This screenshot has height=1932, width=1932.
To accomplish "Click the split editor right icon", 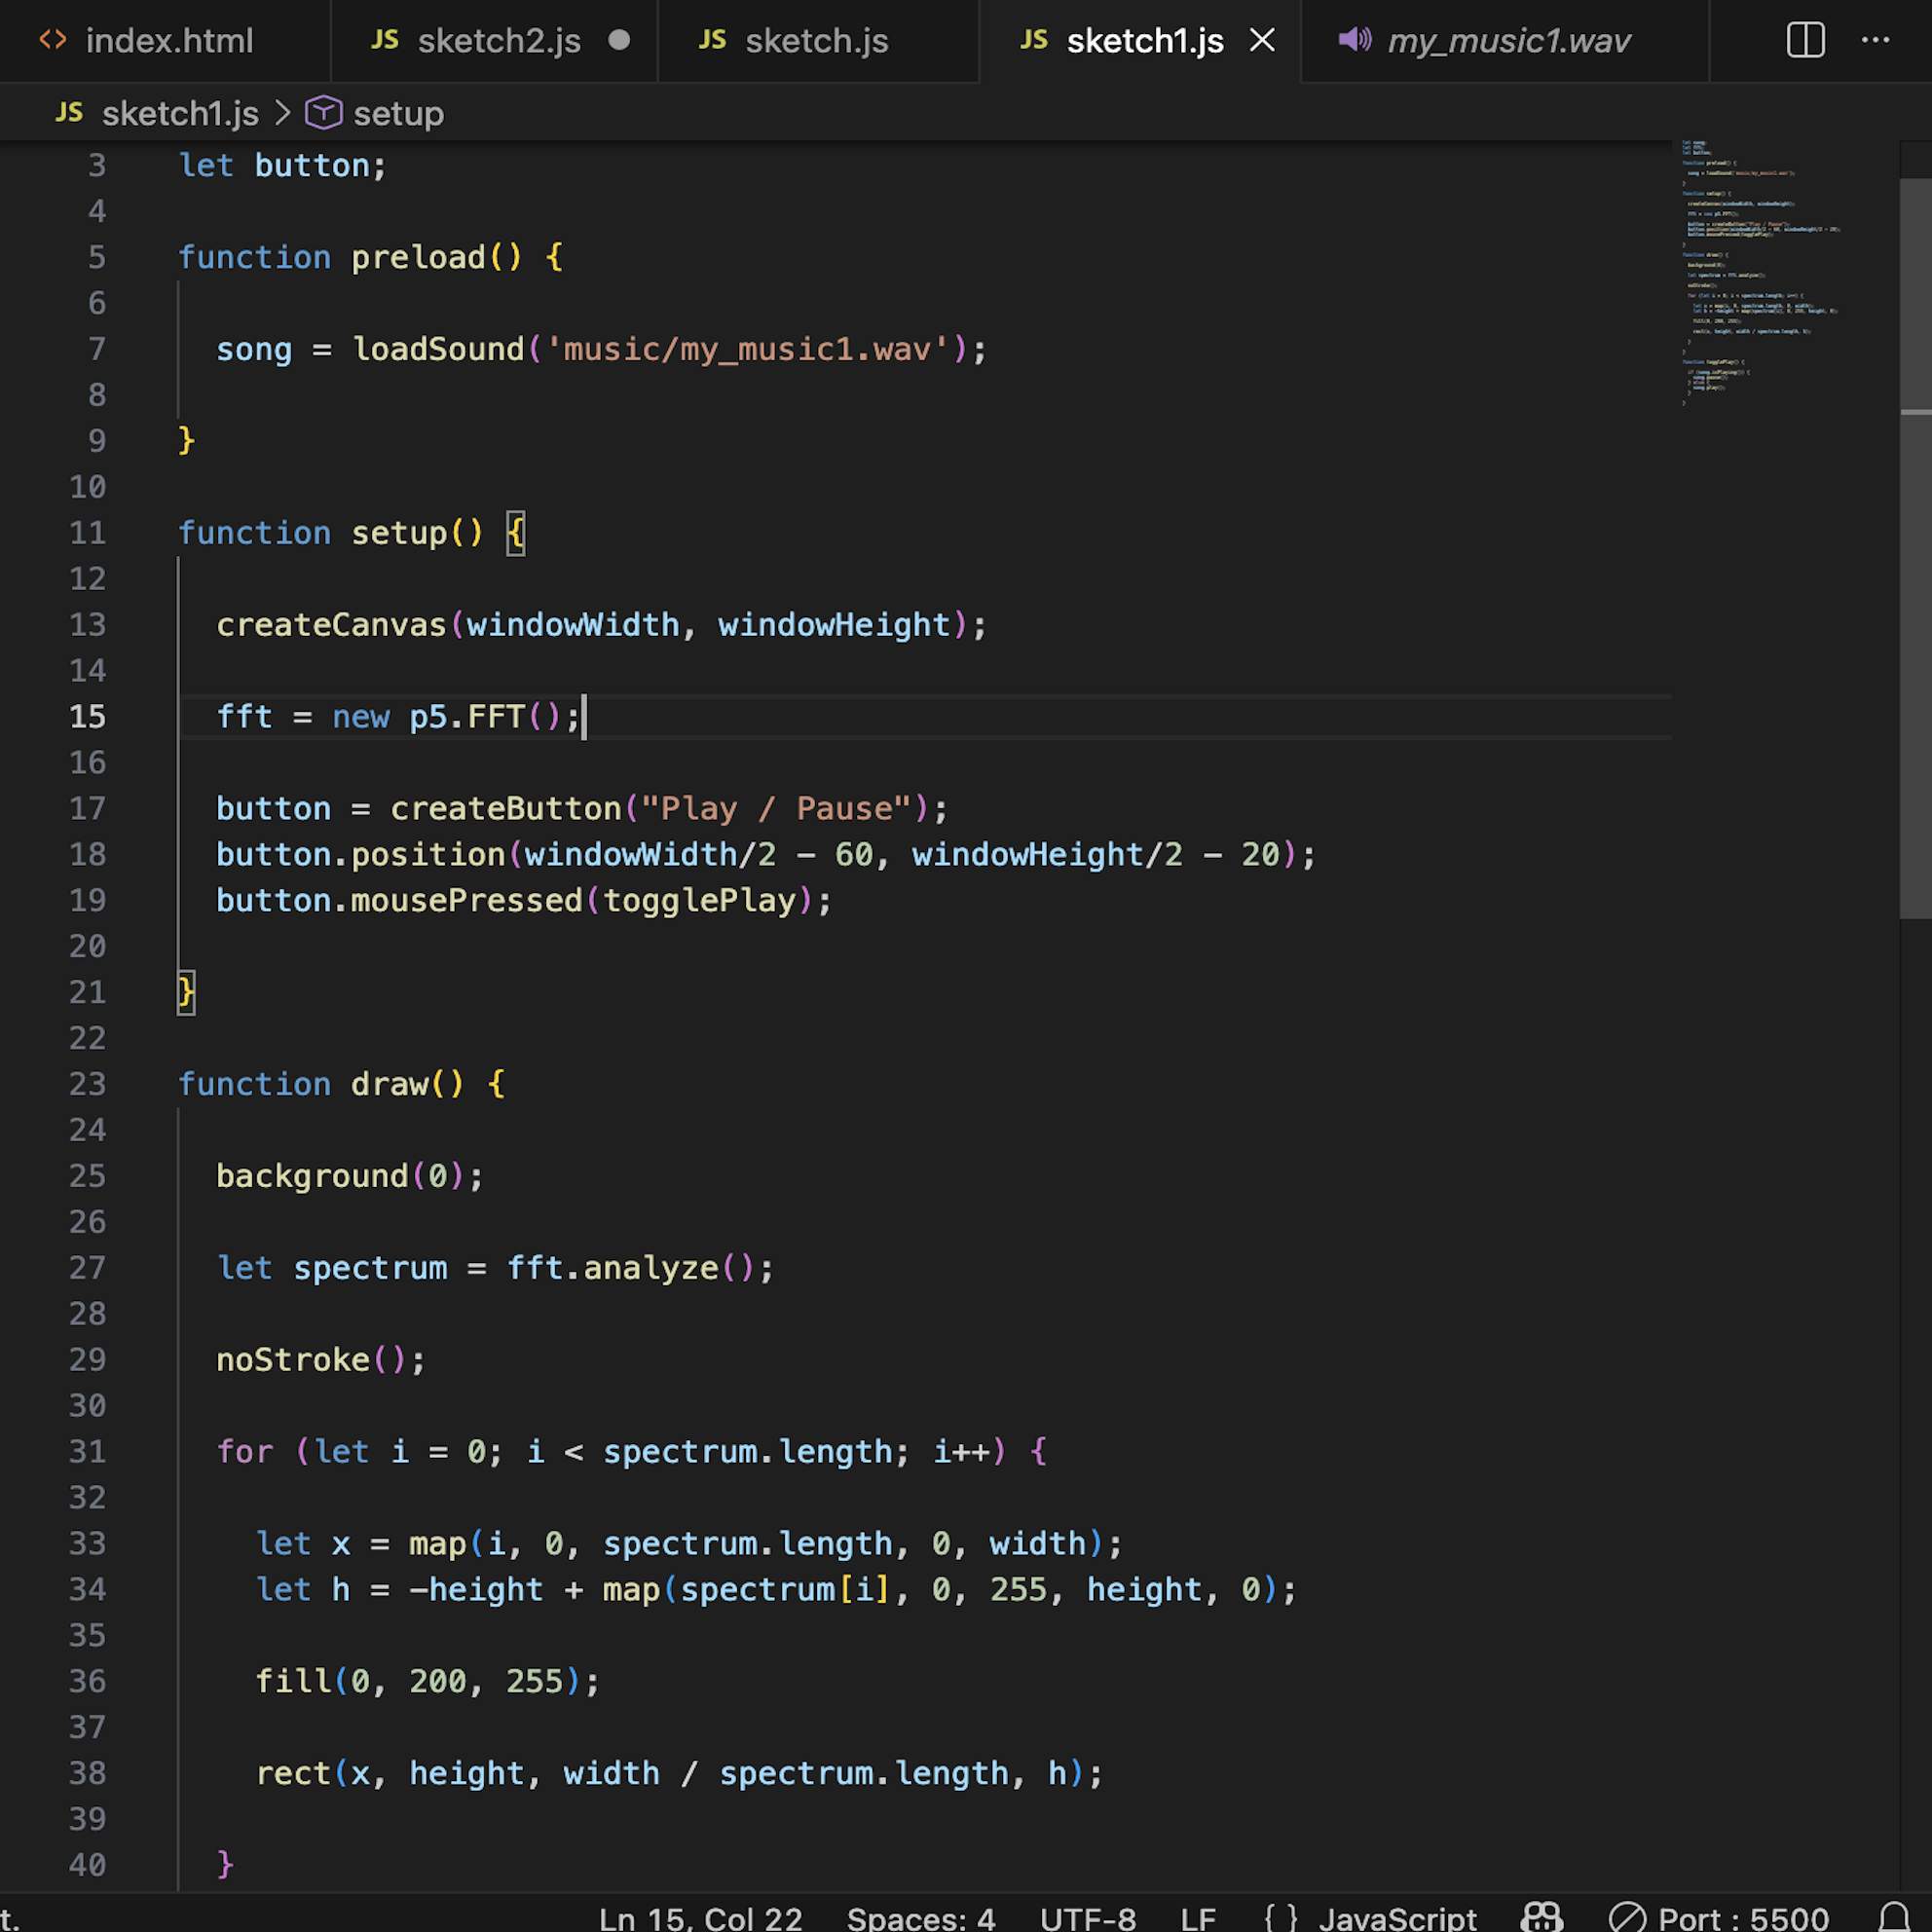I will [1806, 40].
